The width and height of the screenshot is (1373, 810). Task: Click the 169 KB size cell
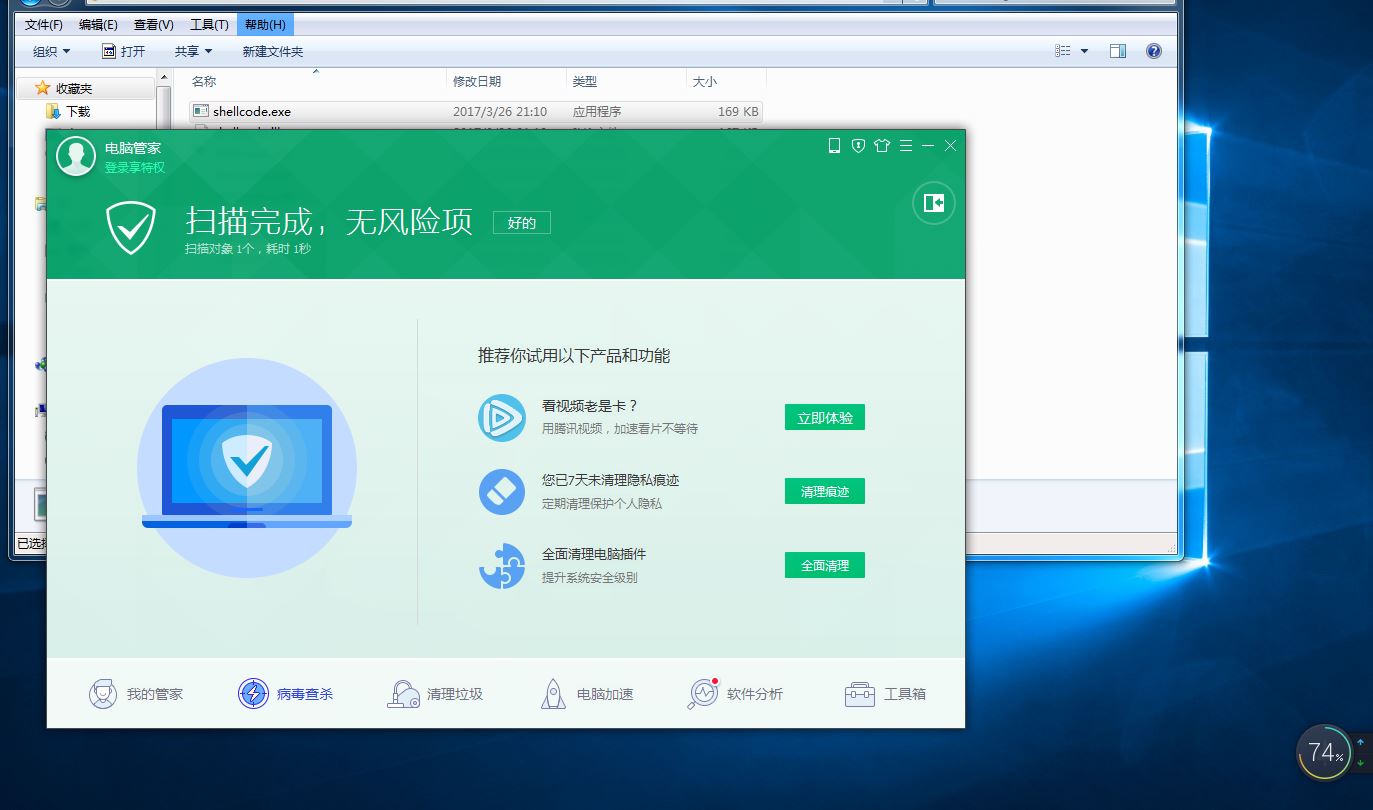738,112
